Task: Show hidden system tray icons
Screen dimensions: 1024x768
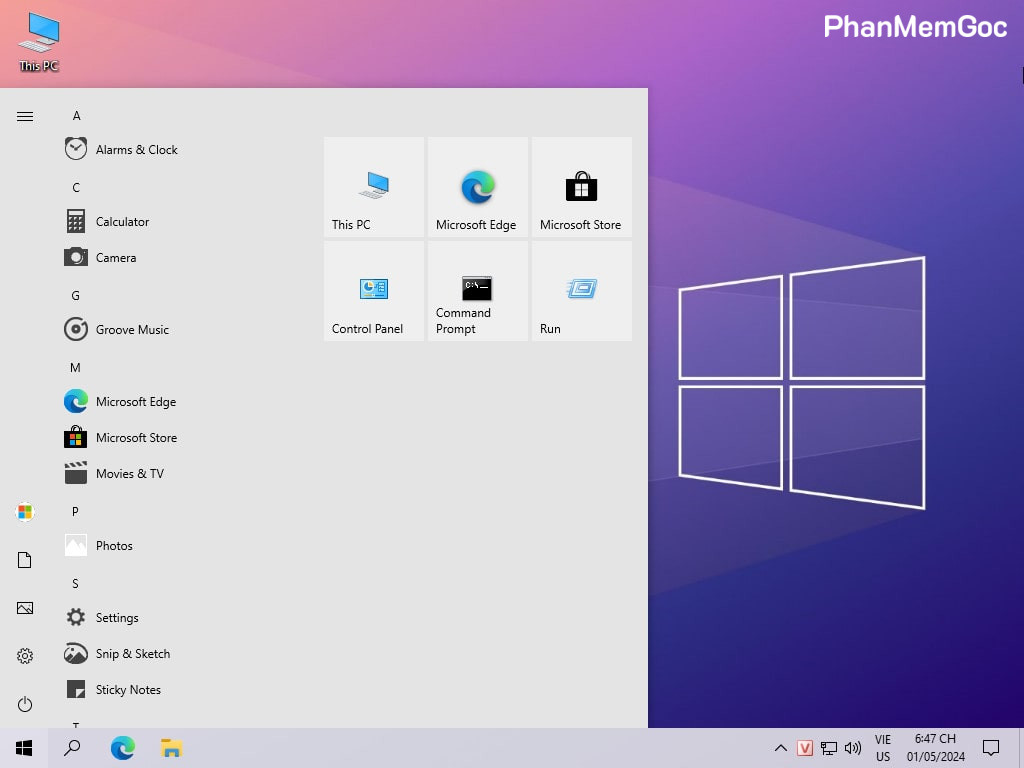Action: click(780, 748)
